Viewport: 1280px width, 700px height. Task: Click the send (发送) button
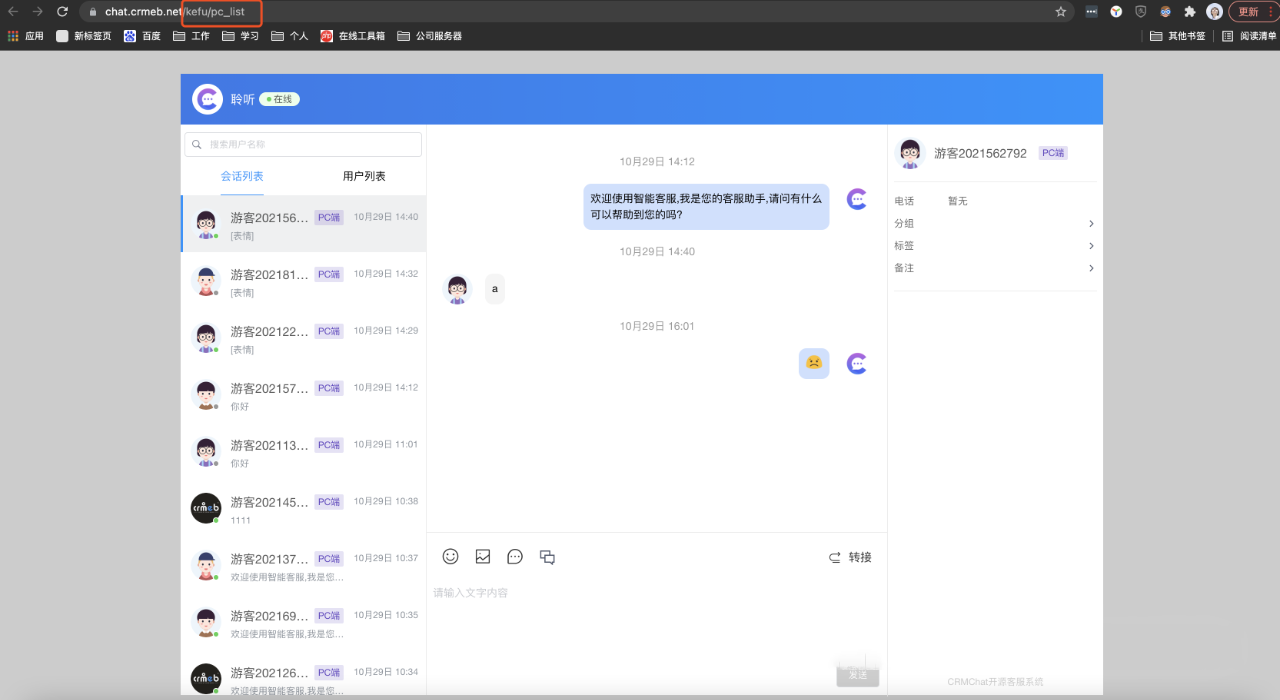pyautogui.click(x=858, y=676)
